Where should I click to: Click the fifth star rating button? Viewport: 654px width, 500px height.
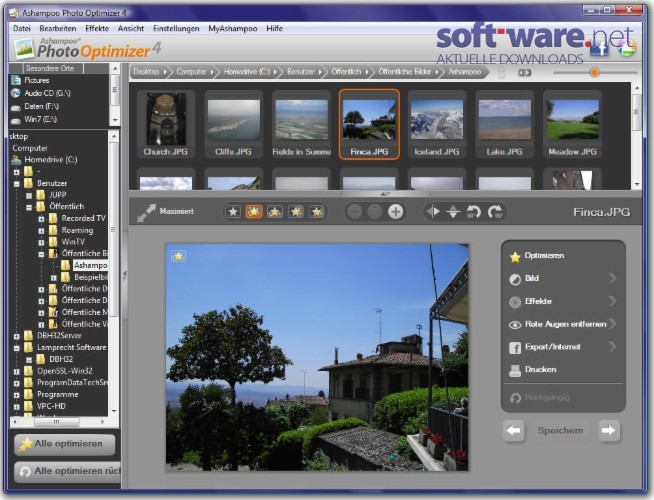coord(317,212)
